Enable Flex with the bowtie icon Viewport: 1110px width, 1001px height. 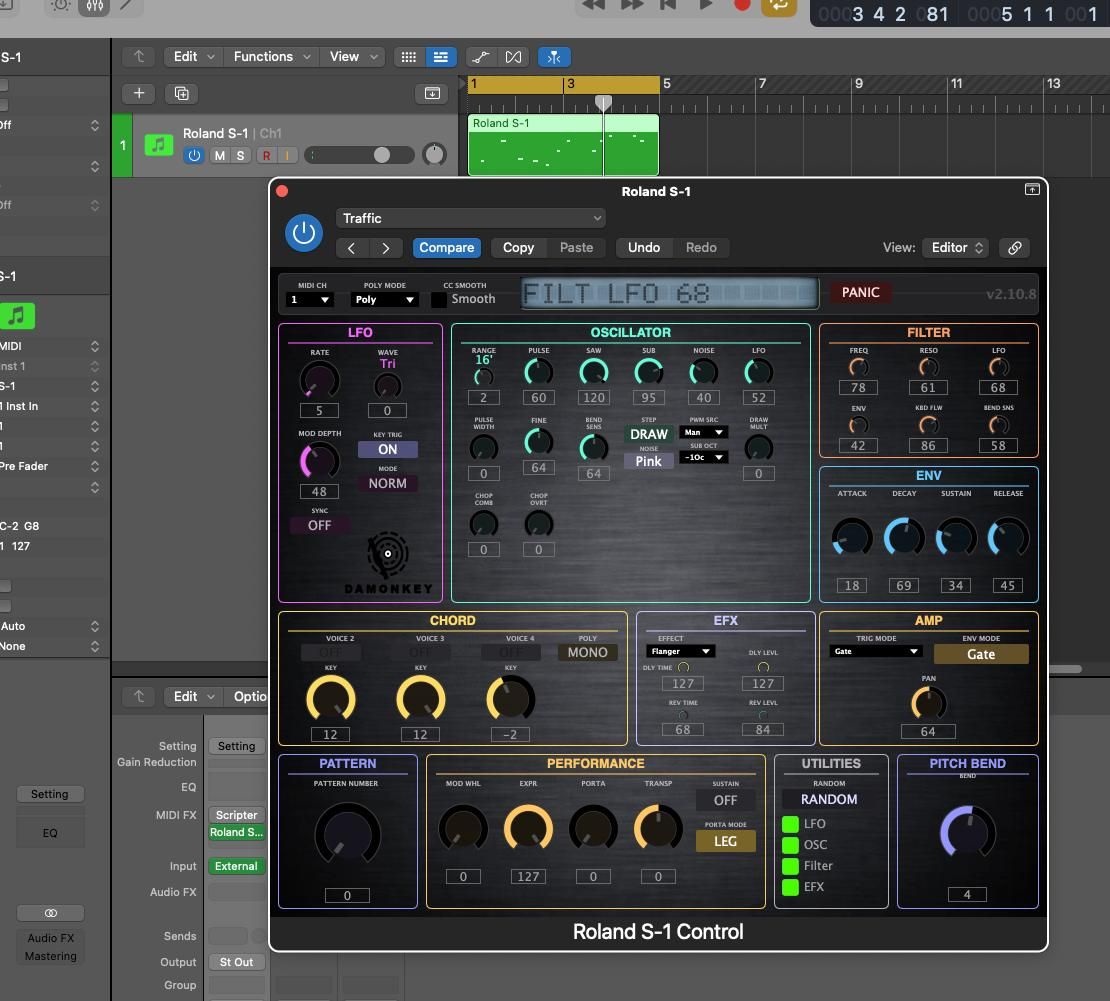[x=513, y=57]
